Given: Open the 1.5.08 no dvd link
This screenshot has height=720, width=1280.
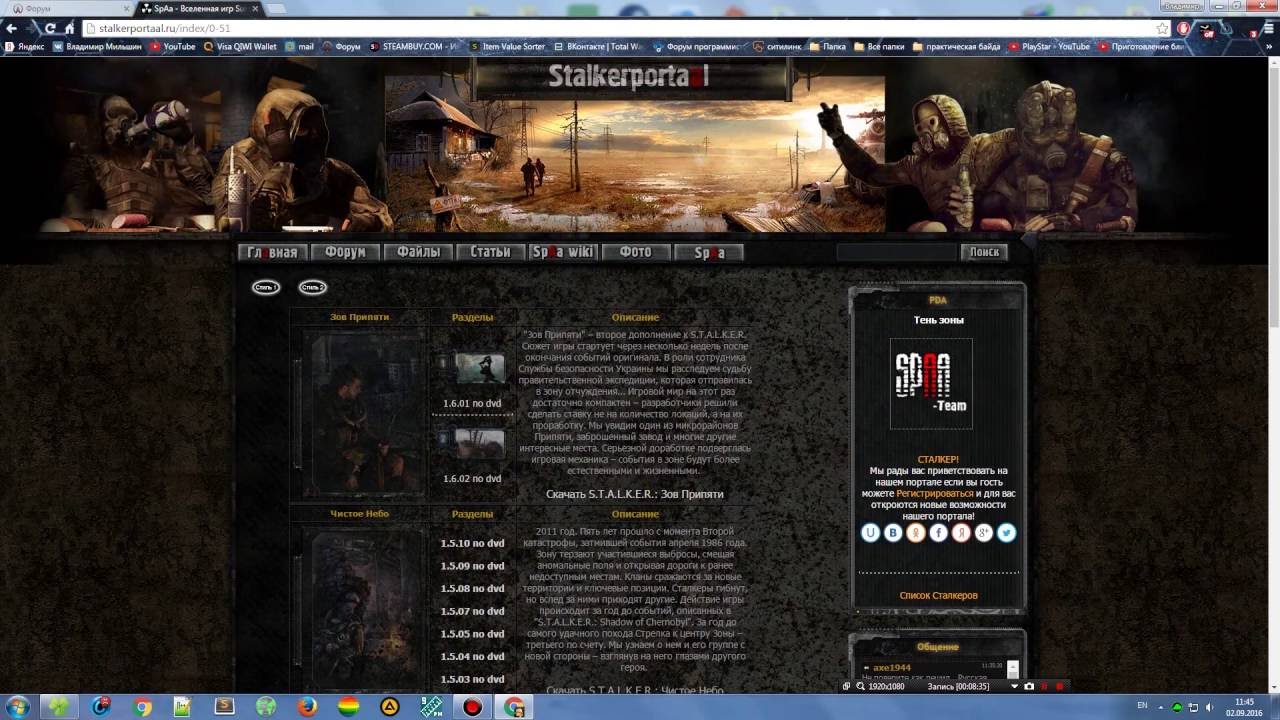Looking at the screenshot, I should pos(472,589).
